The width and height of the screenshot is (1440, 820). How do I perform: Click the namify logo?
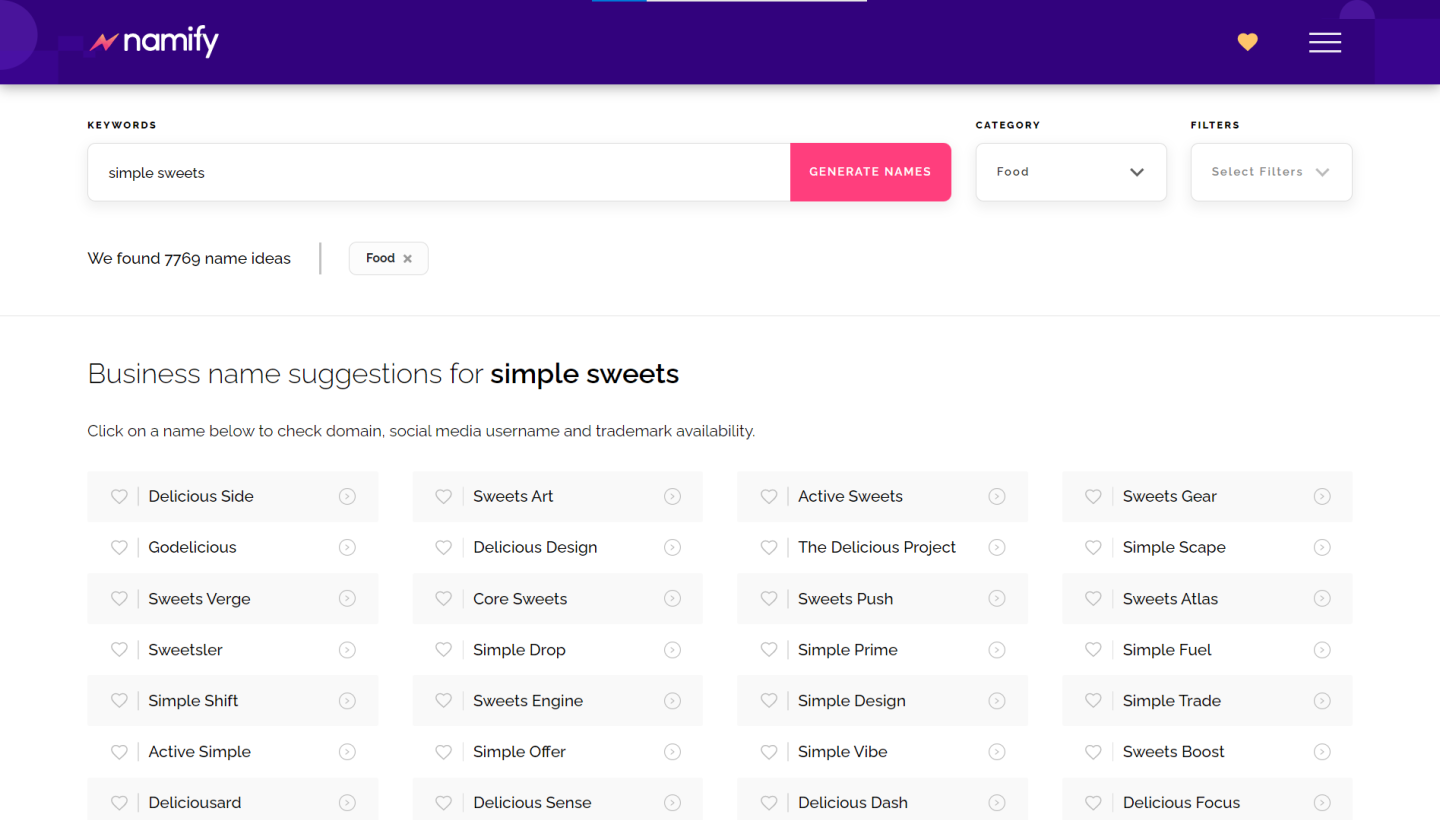coord(154,42)
